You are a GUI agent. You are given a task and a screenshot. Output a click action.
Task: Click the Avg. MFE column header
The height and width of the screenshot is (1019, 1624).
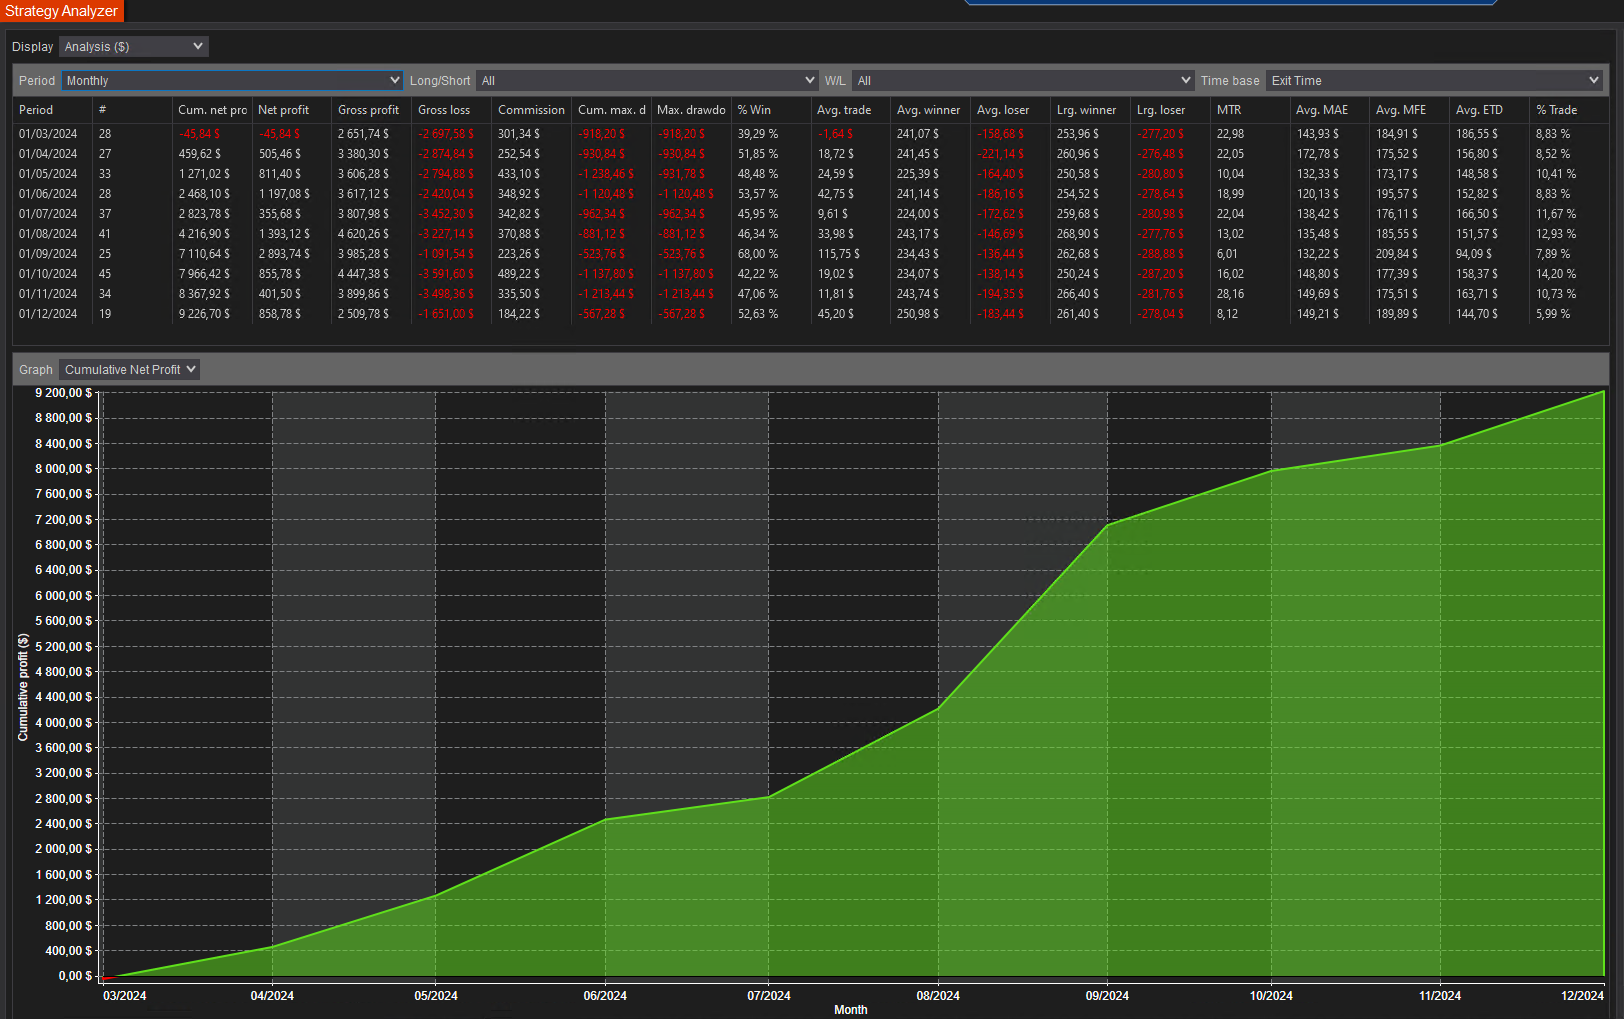(1410, 110)
